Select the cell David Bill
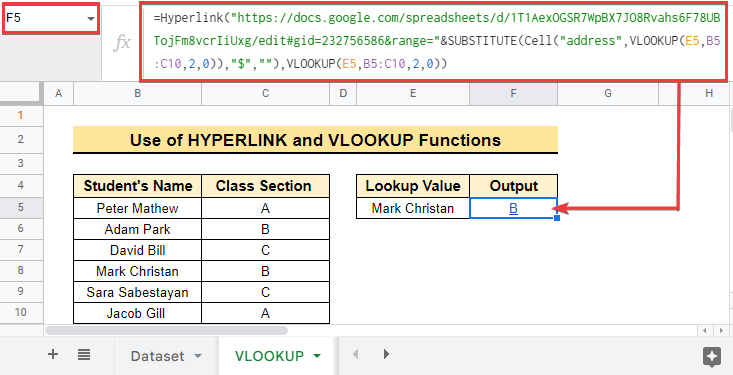The image size is (733, 375). (x=137, y=250)
